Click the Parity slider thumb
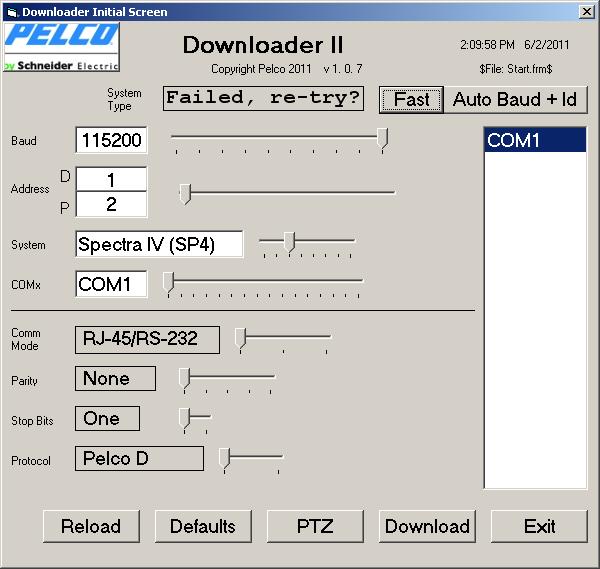600x569 pixels. [184, 378]
